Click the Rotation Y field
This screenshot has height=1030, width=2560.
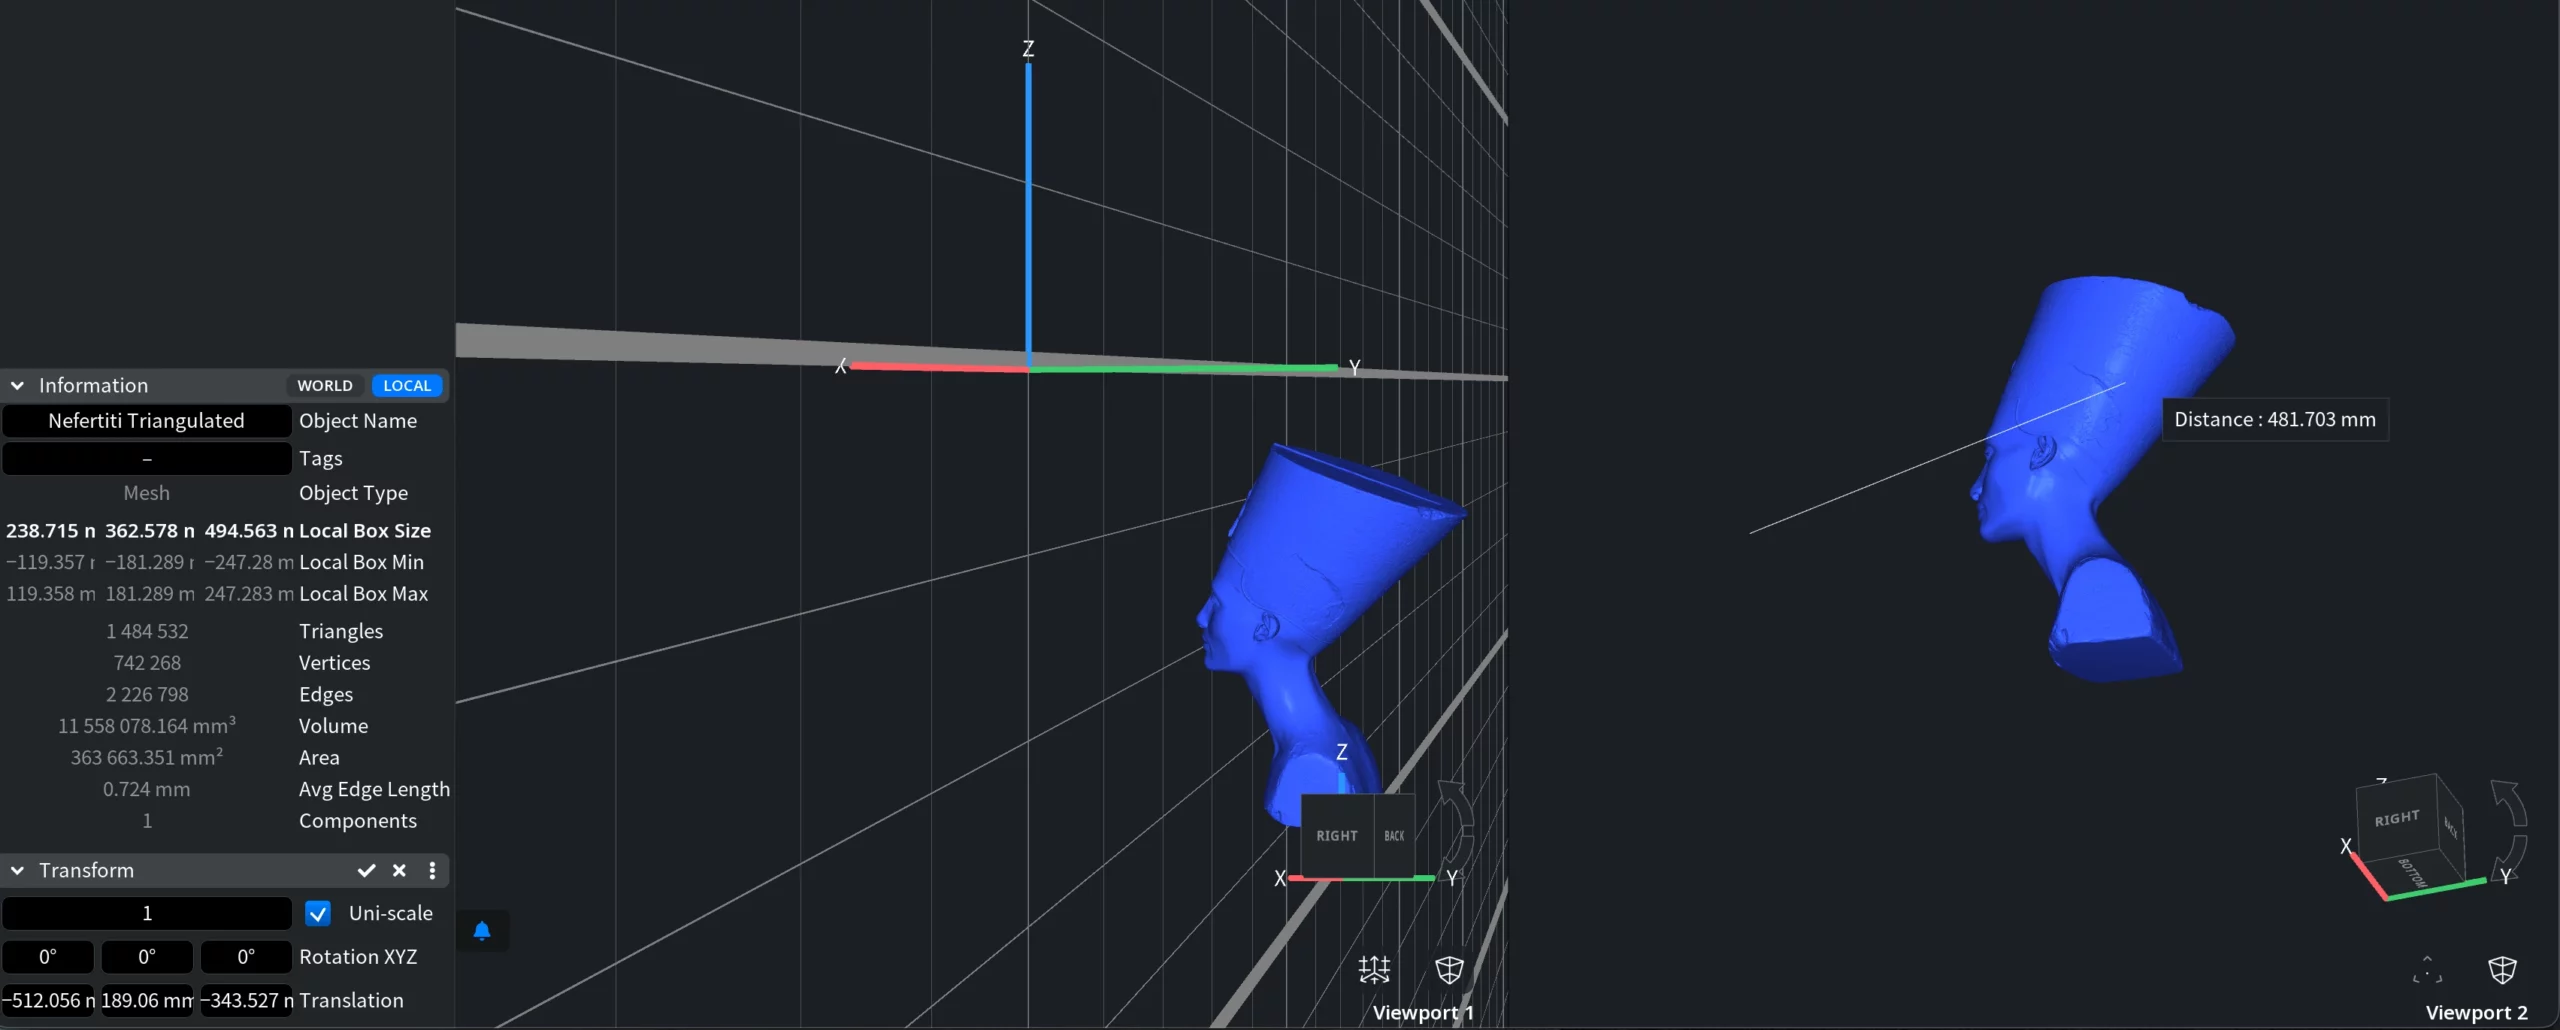(x=146, y=957)
